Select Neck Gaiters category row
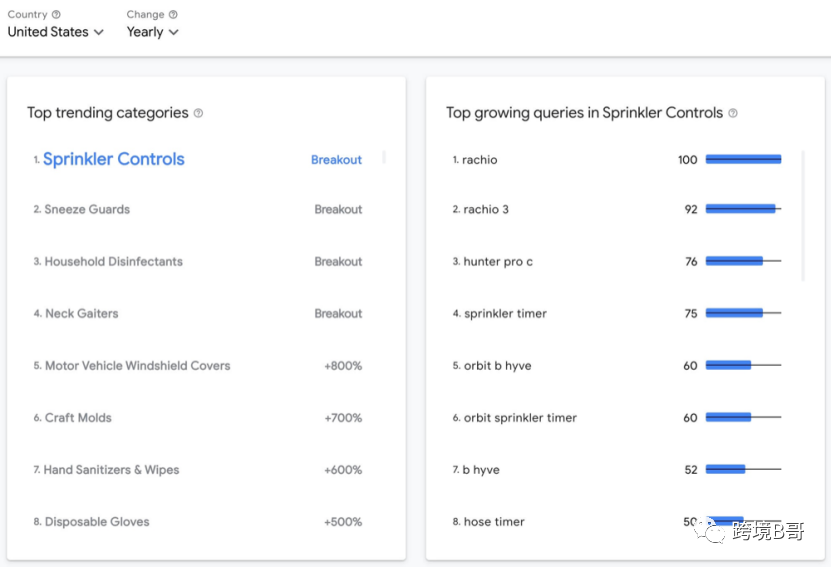 [81, 314]
